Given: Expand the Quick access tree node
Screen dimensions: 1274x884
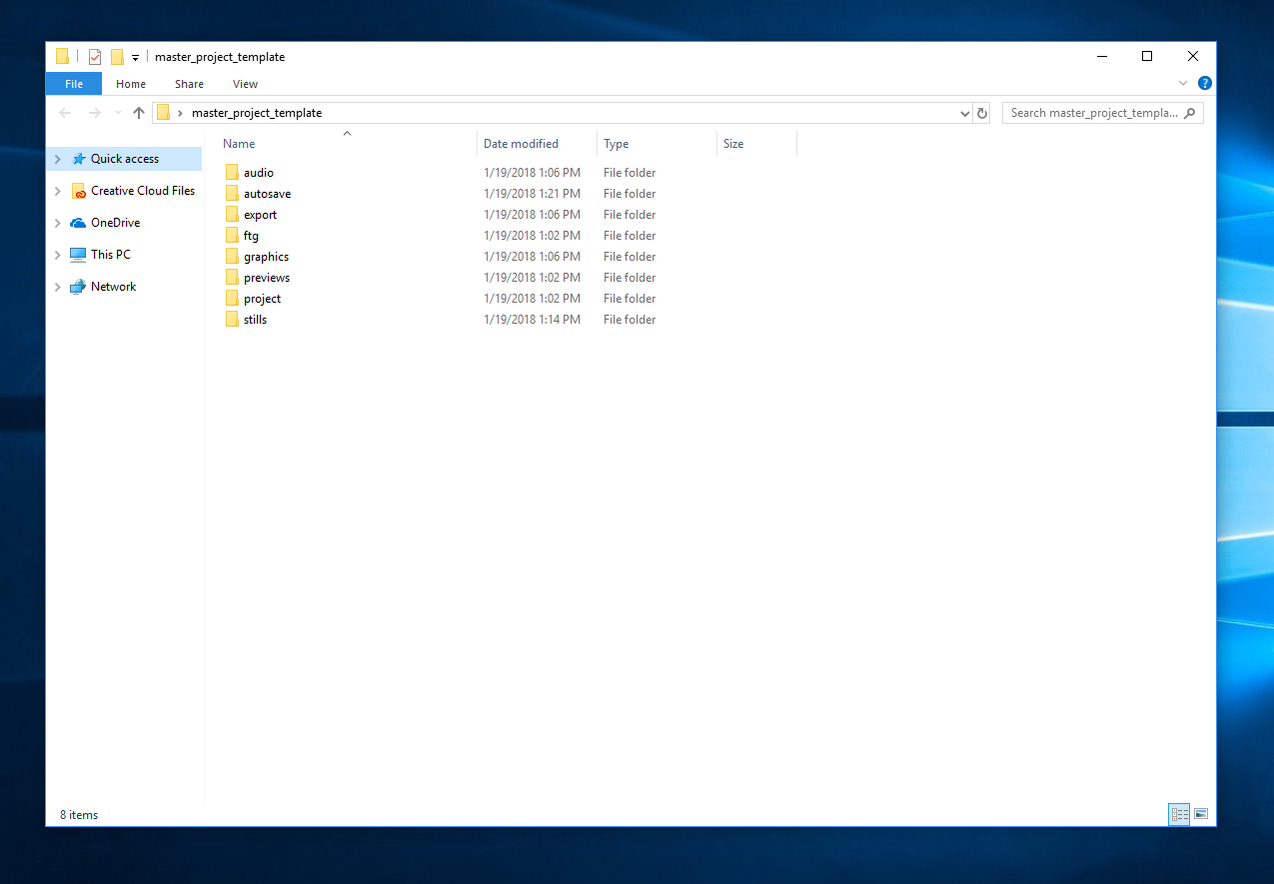Looking at the screenshot, I should (x=58, y=159).
